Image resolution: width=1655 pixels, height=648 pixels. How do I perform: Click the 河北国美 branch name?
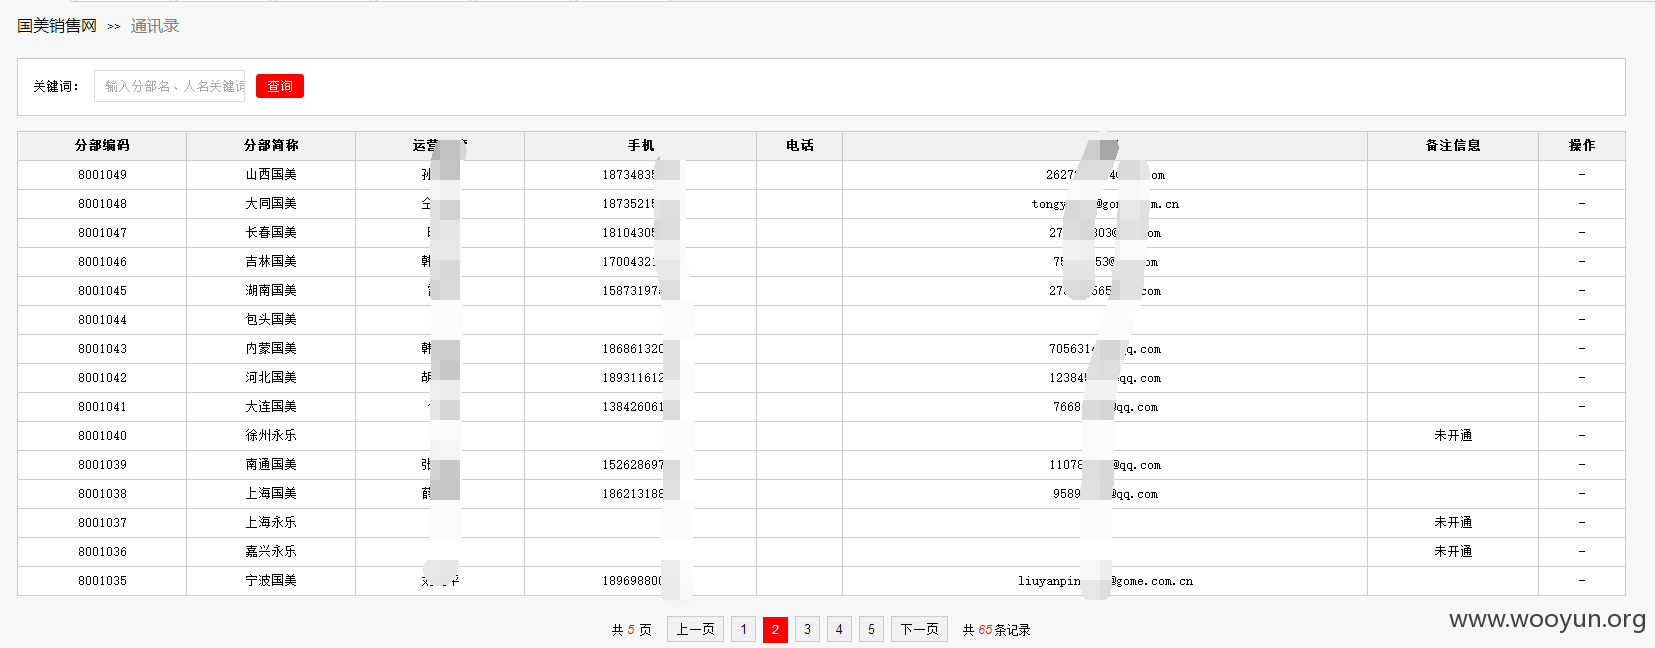(271, 377)
